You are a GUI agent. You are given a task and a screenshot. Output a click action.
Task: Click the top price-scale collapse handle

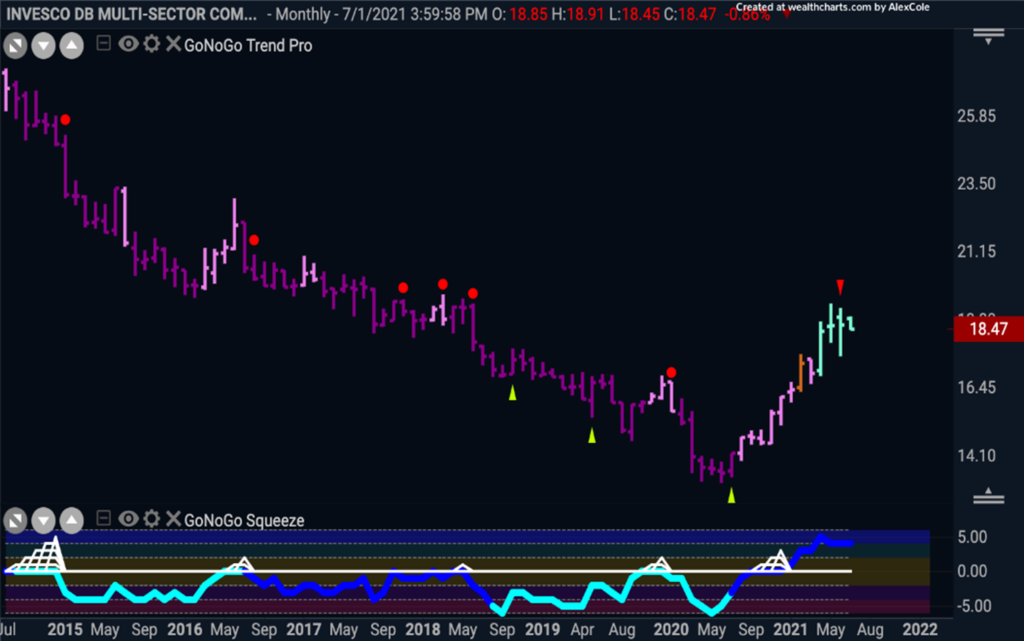(x=988, y=37)
